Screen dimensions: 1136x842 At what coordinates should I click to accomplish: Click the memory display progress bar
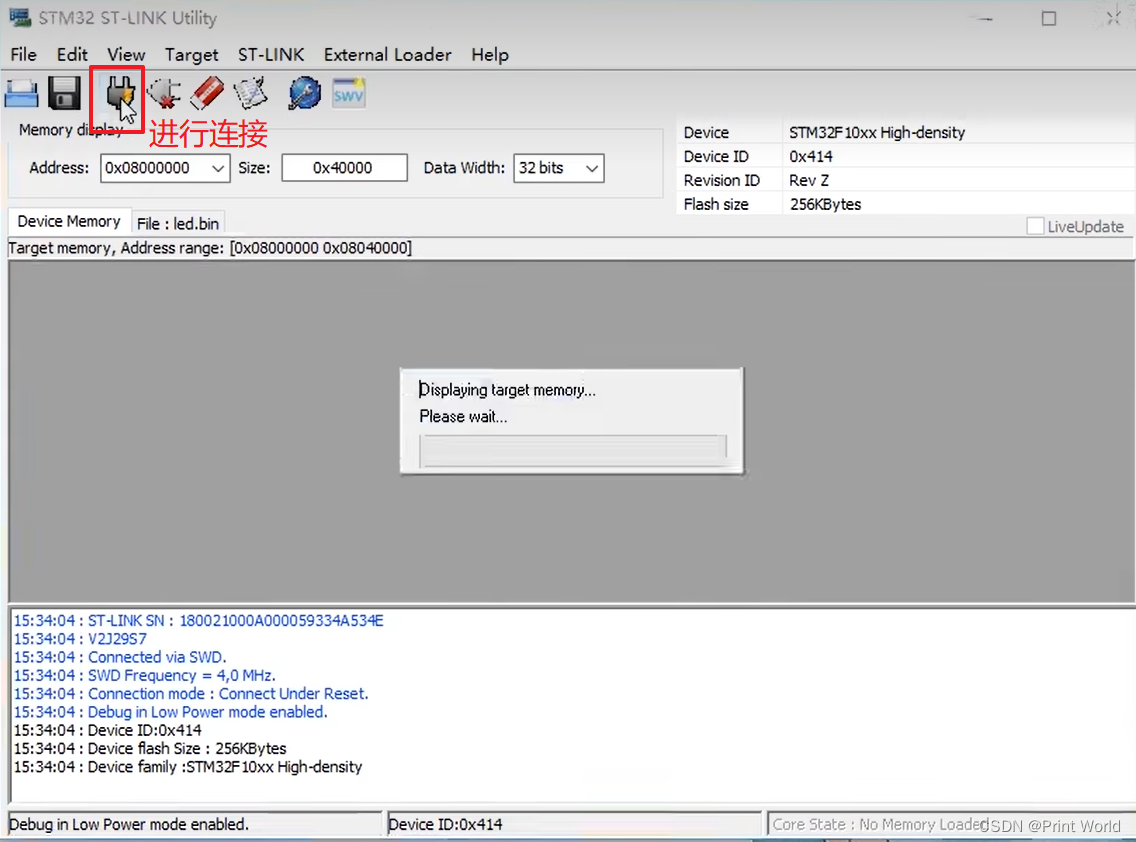[x=572, y=450]
